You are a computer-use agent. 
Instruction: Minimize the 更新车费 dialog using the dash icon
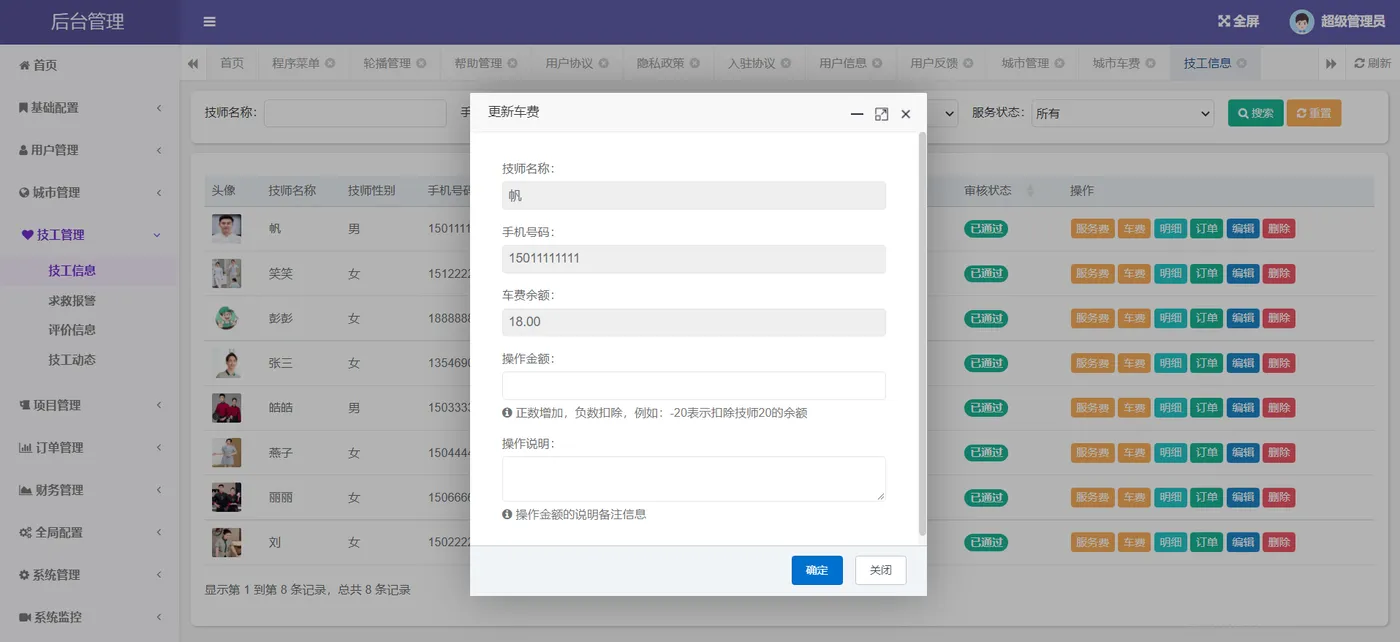click(857, 114)
